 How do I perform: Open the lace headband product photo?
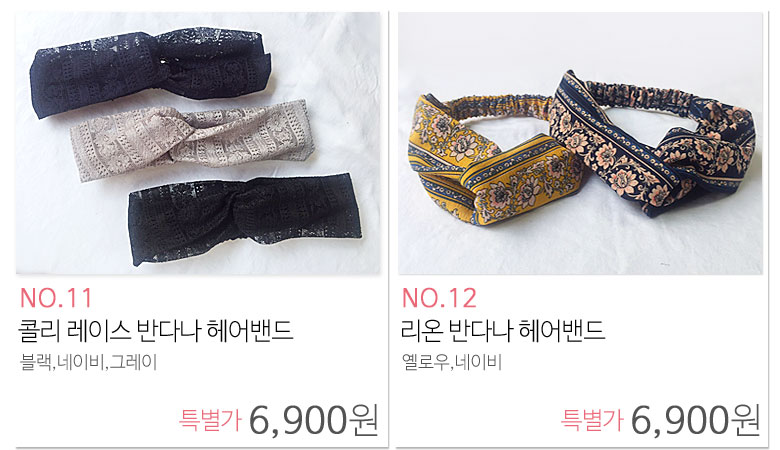click(198, 143)
